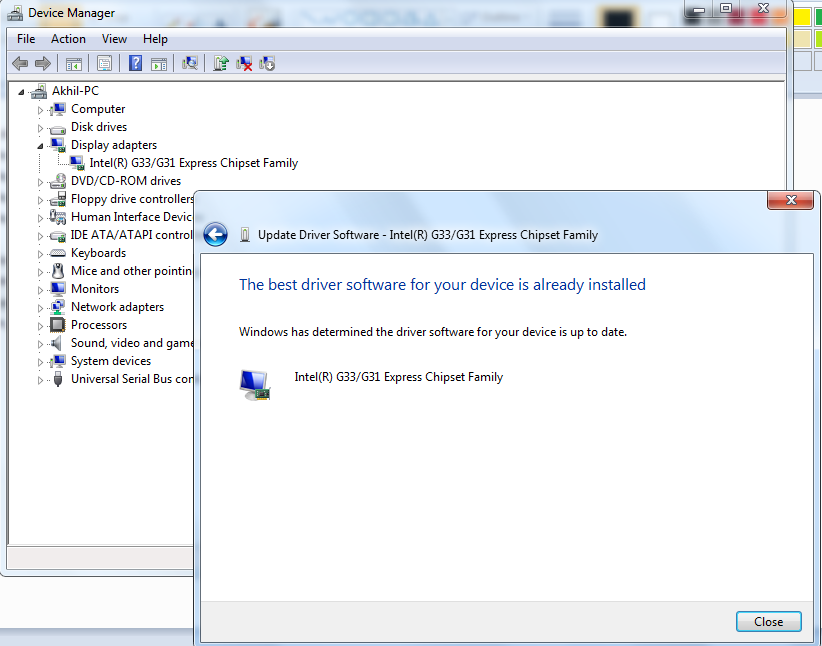Screen dimensions: 822x646
Task: Click heading 'The best driver software for your device is already installed'
Action: click(x=442, y=285)
